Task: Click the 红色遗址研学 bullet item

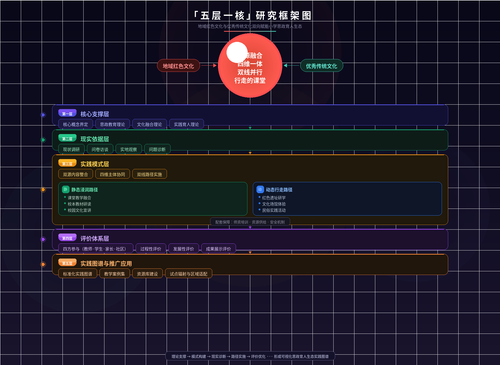Action: [274, 198]
